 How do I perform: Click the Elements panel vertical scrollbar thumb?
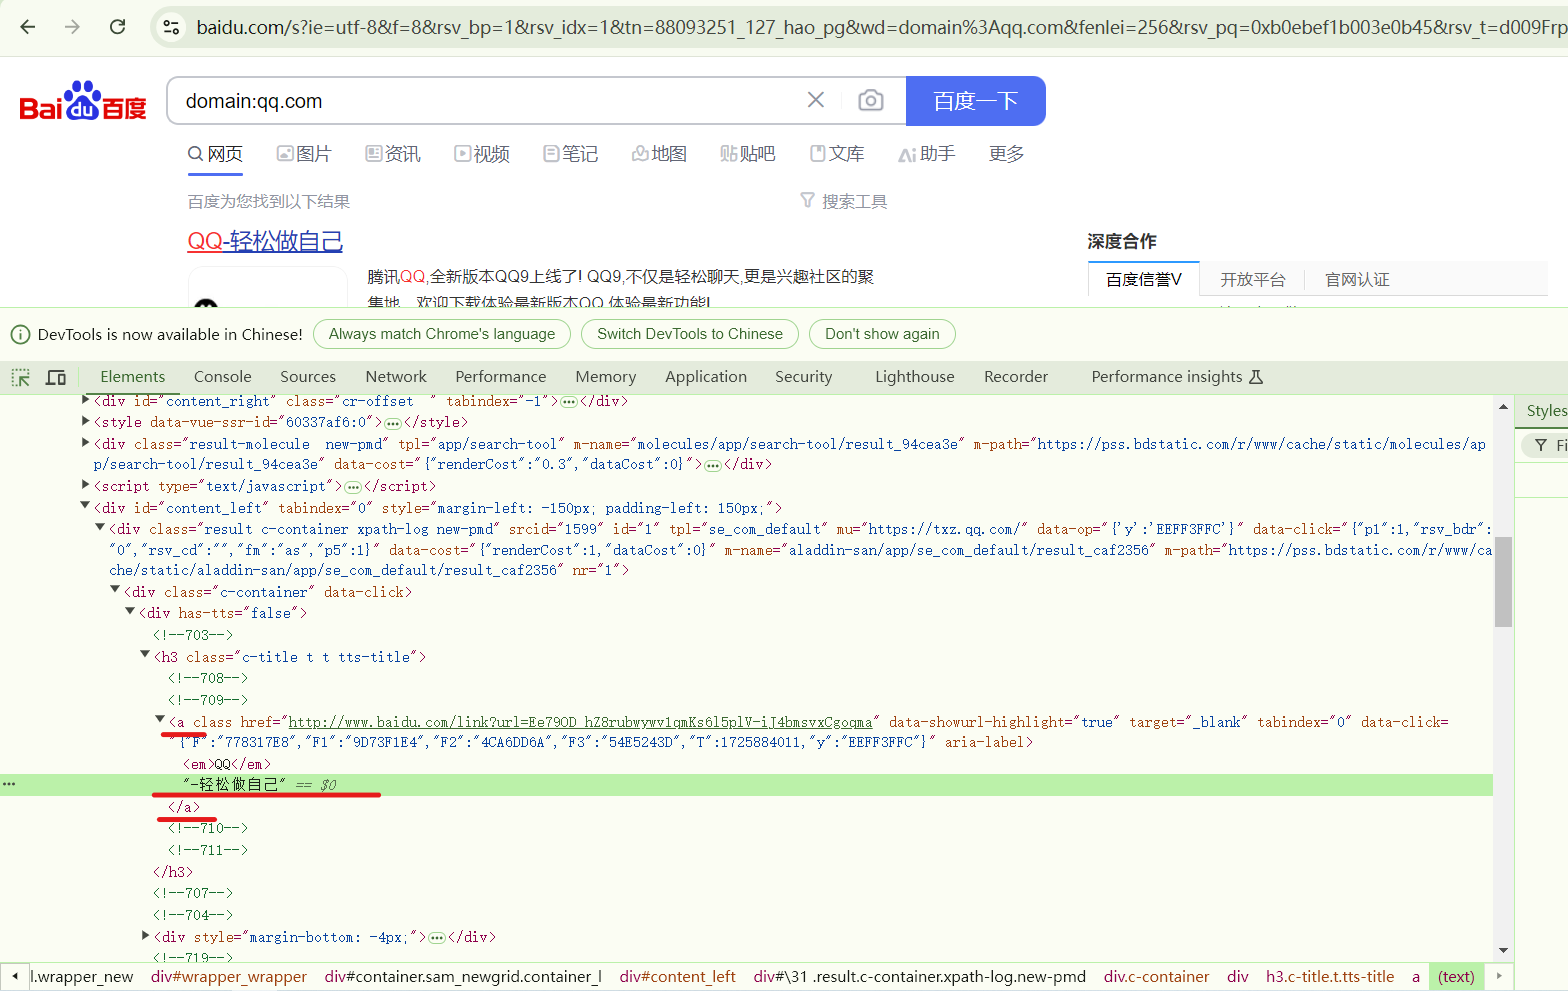pos(1503,582)
